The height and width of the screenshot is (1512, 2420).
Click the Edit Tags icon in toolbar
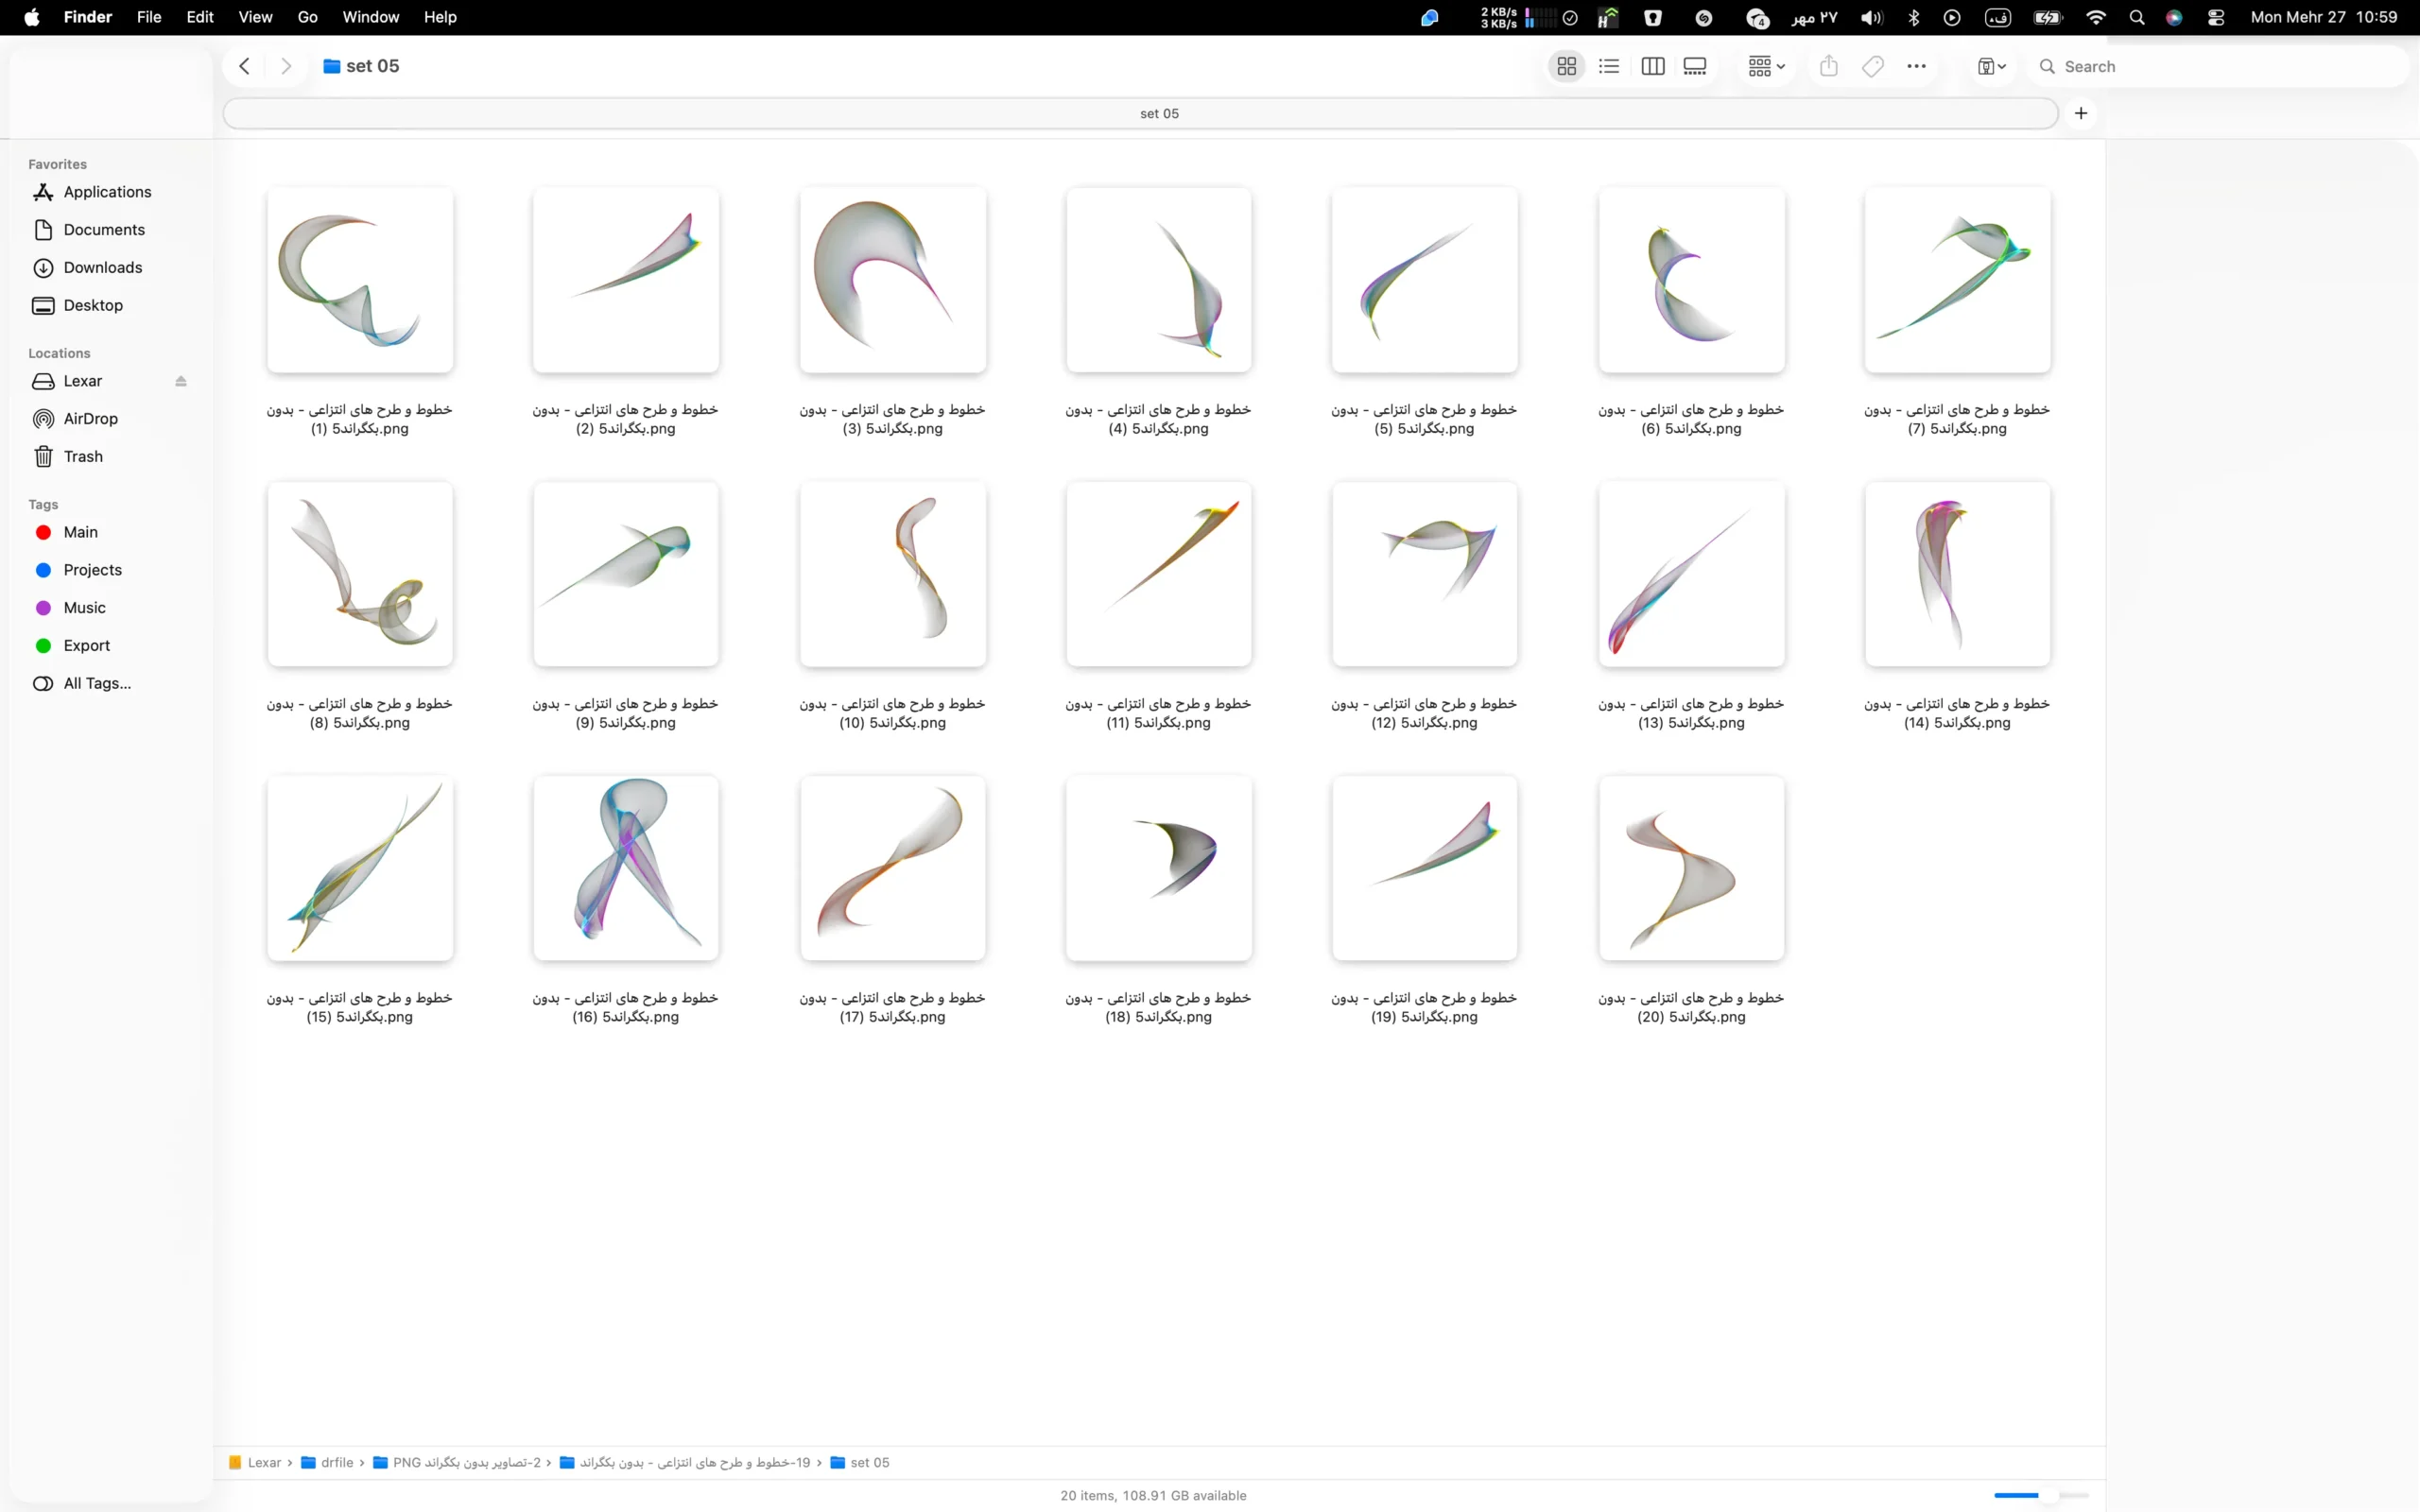click(1873, 66)
